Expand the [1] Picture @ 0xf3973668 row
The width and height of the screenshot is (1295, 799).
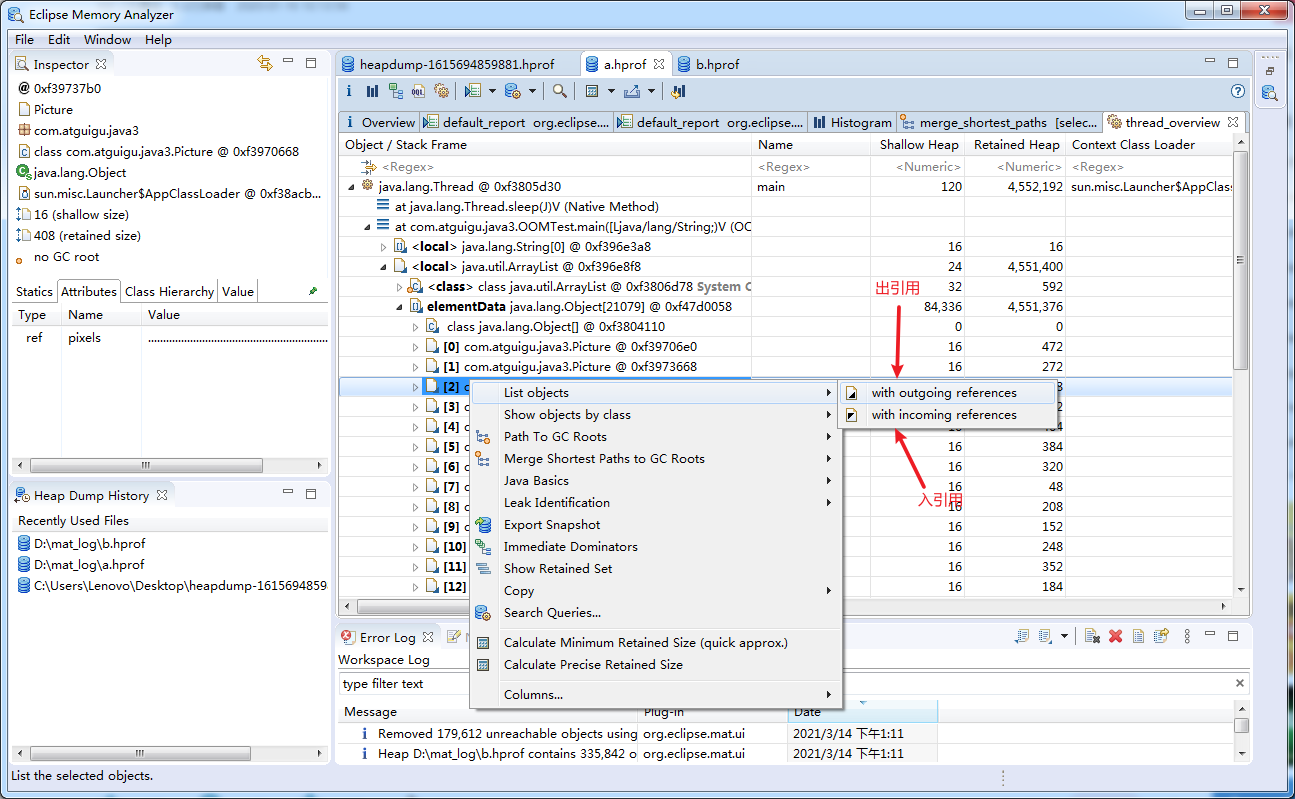416,367
